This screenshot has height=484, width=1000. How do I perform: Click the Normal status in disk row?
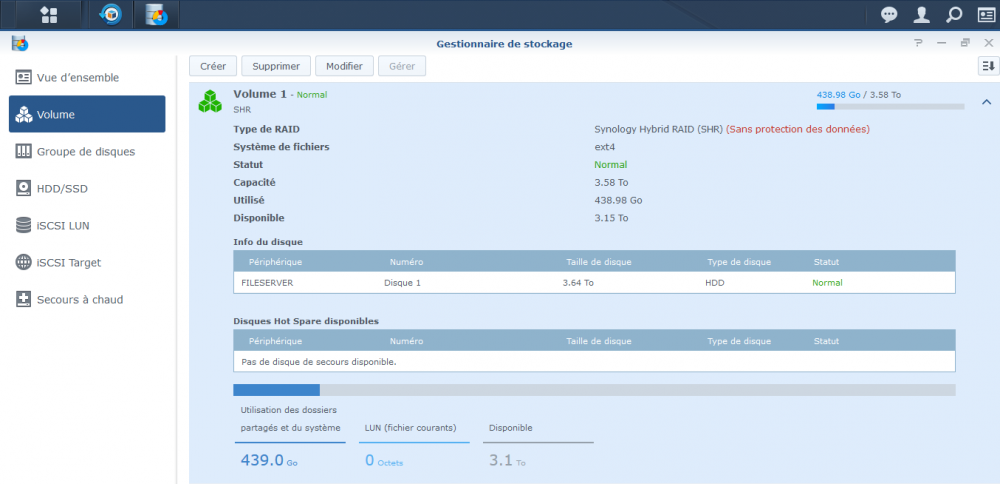(x=827, y=282)
